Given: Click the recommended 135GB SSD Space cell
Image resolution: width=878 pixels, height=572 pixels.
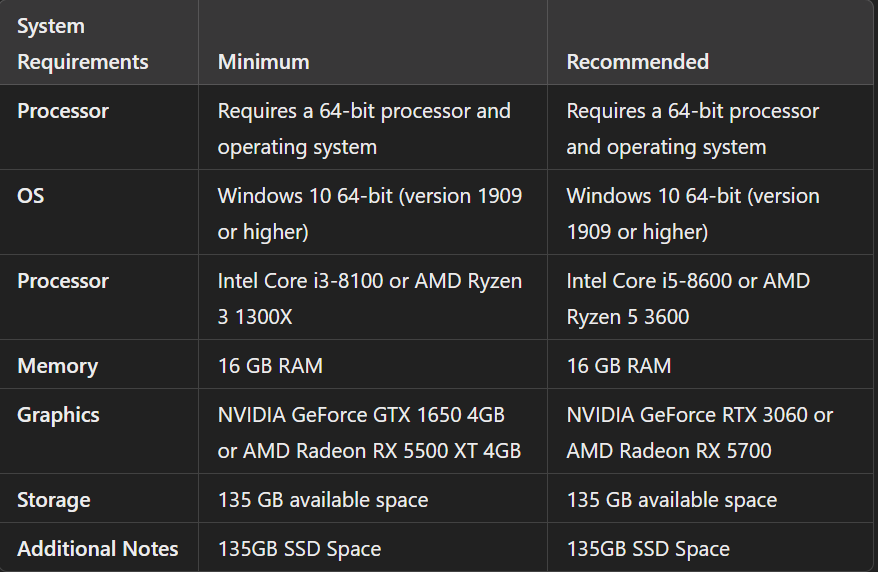Looking at the screenshot, I should coord(647,549).
